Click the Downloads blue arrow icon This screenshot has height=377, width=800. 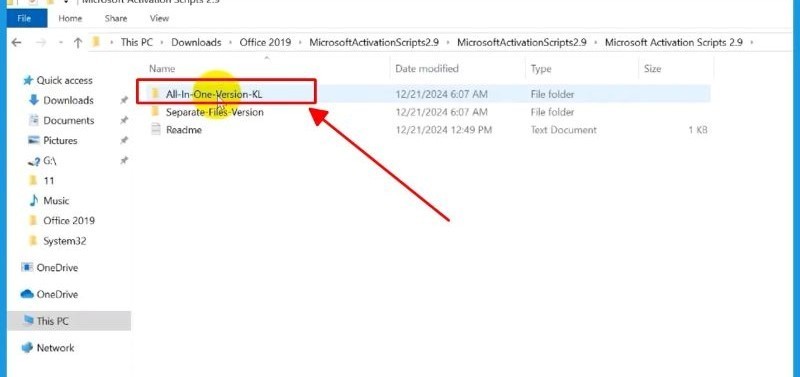pyautogui.click(x=34, y=100)
